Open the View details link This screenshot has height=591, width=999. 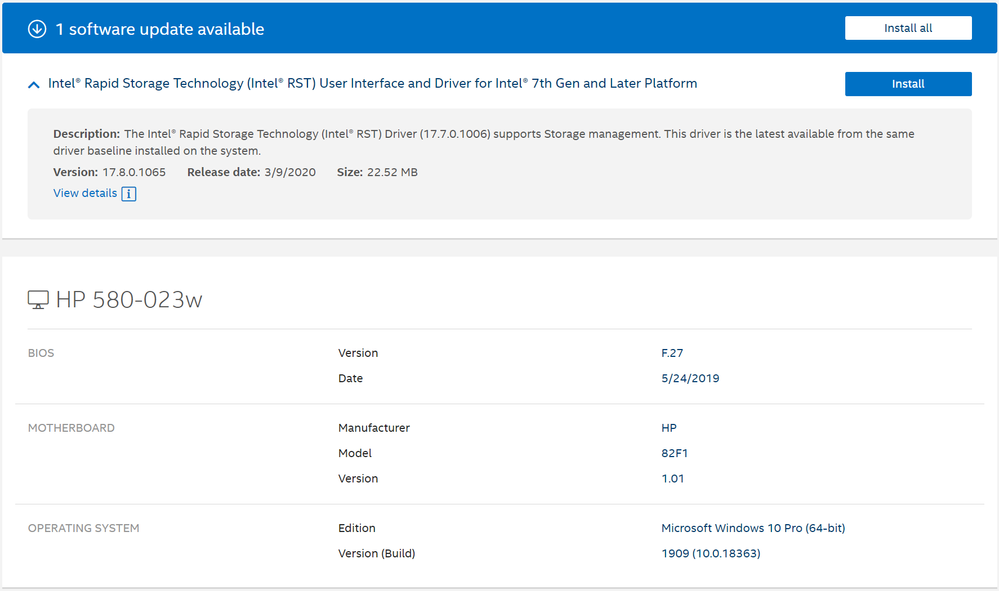coord(85,193)
